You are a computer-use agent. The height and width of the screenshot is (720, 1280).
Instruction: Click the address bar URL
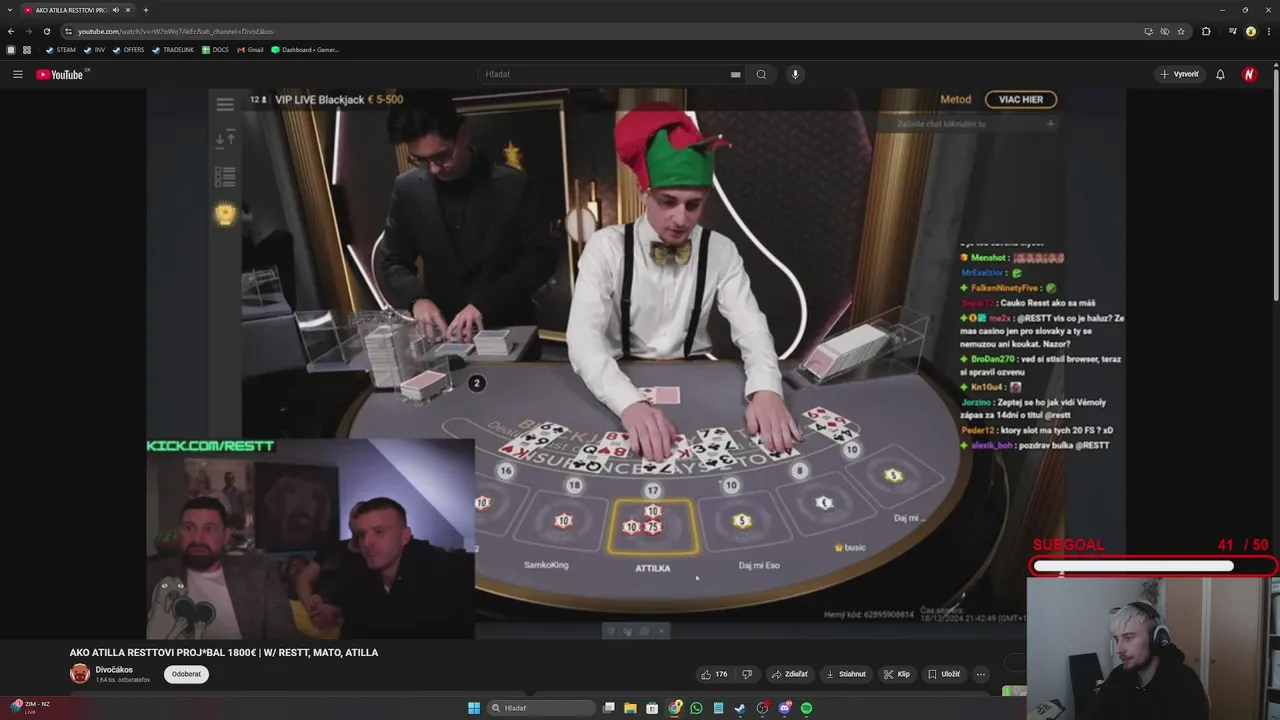(x=176, y=31)
